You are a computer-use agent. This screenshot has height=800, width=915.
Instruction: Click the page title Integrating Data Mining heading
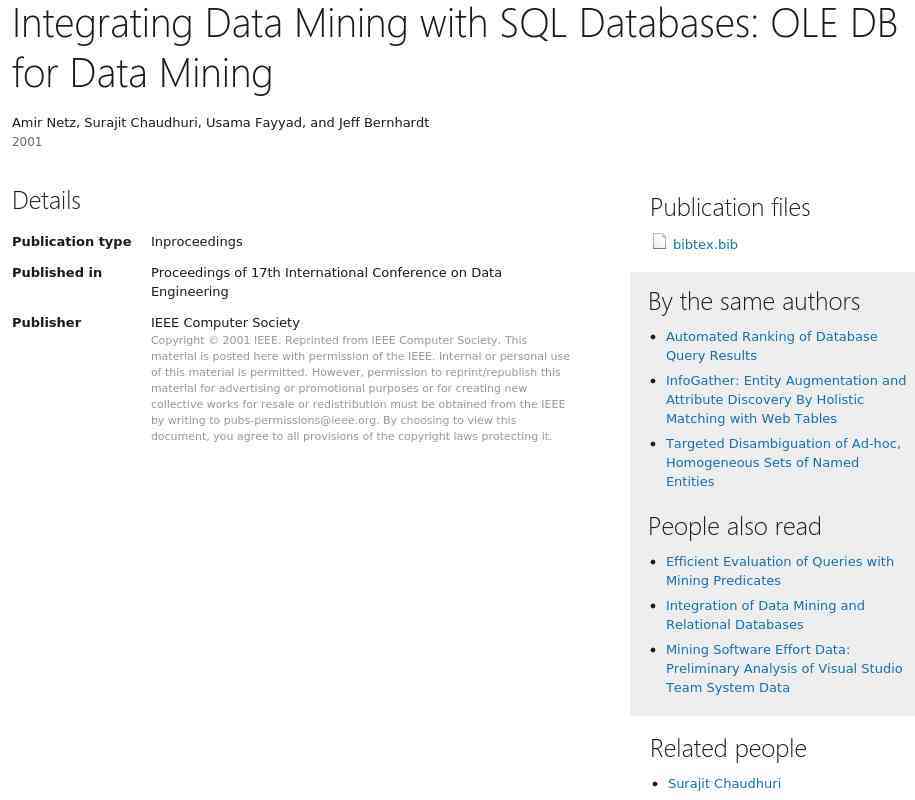[x=455, y=48]
